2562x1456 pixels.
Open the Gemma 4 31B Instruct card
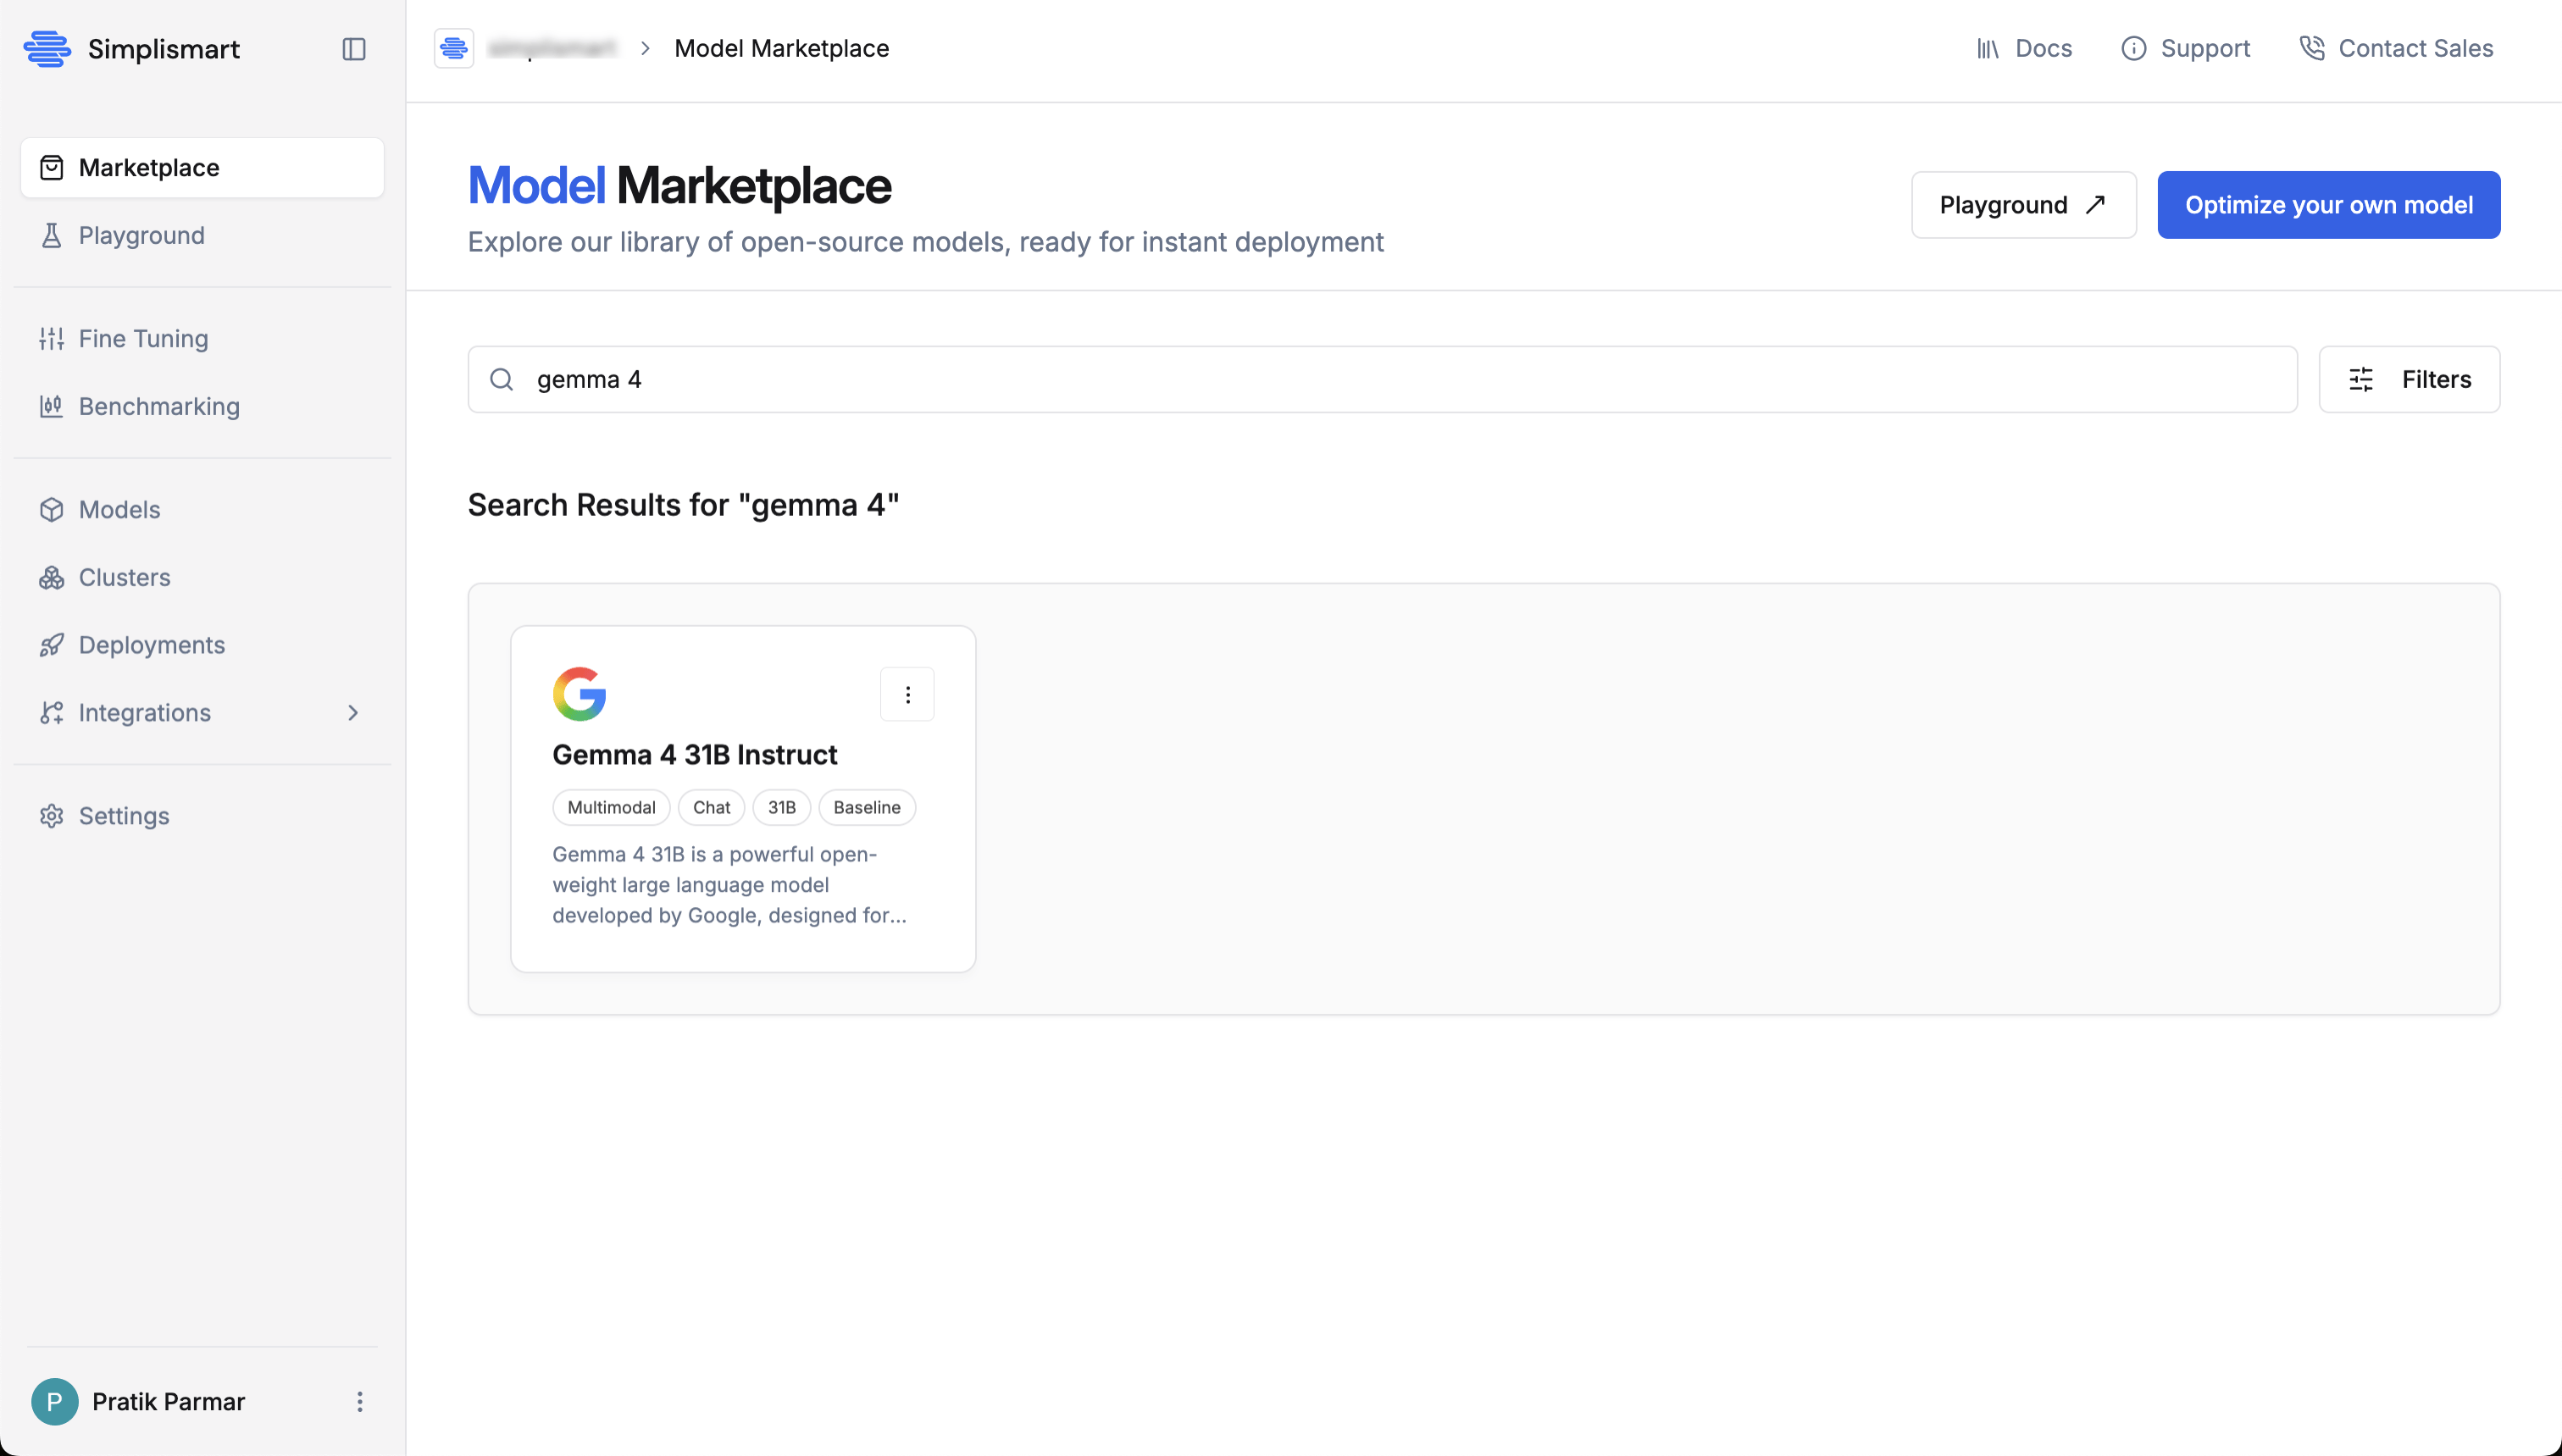click(x=743, y=799)
